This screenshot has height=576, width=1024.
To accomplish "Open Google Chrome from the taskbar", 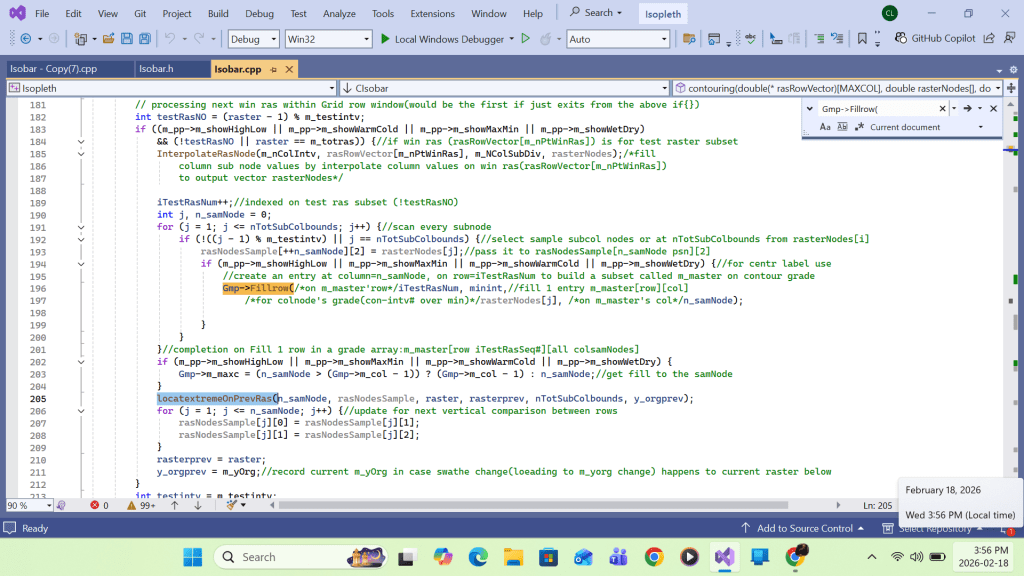I will (654, 557).
